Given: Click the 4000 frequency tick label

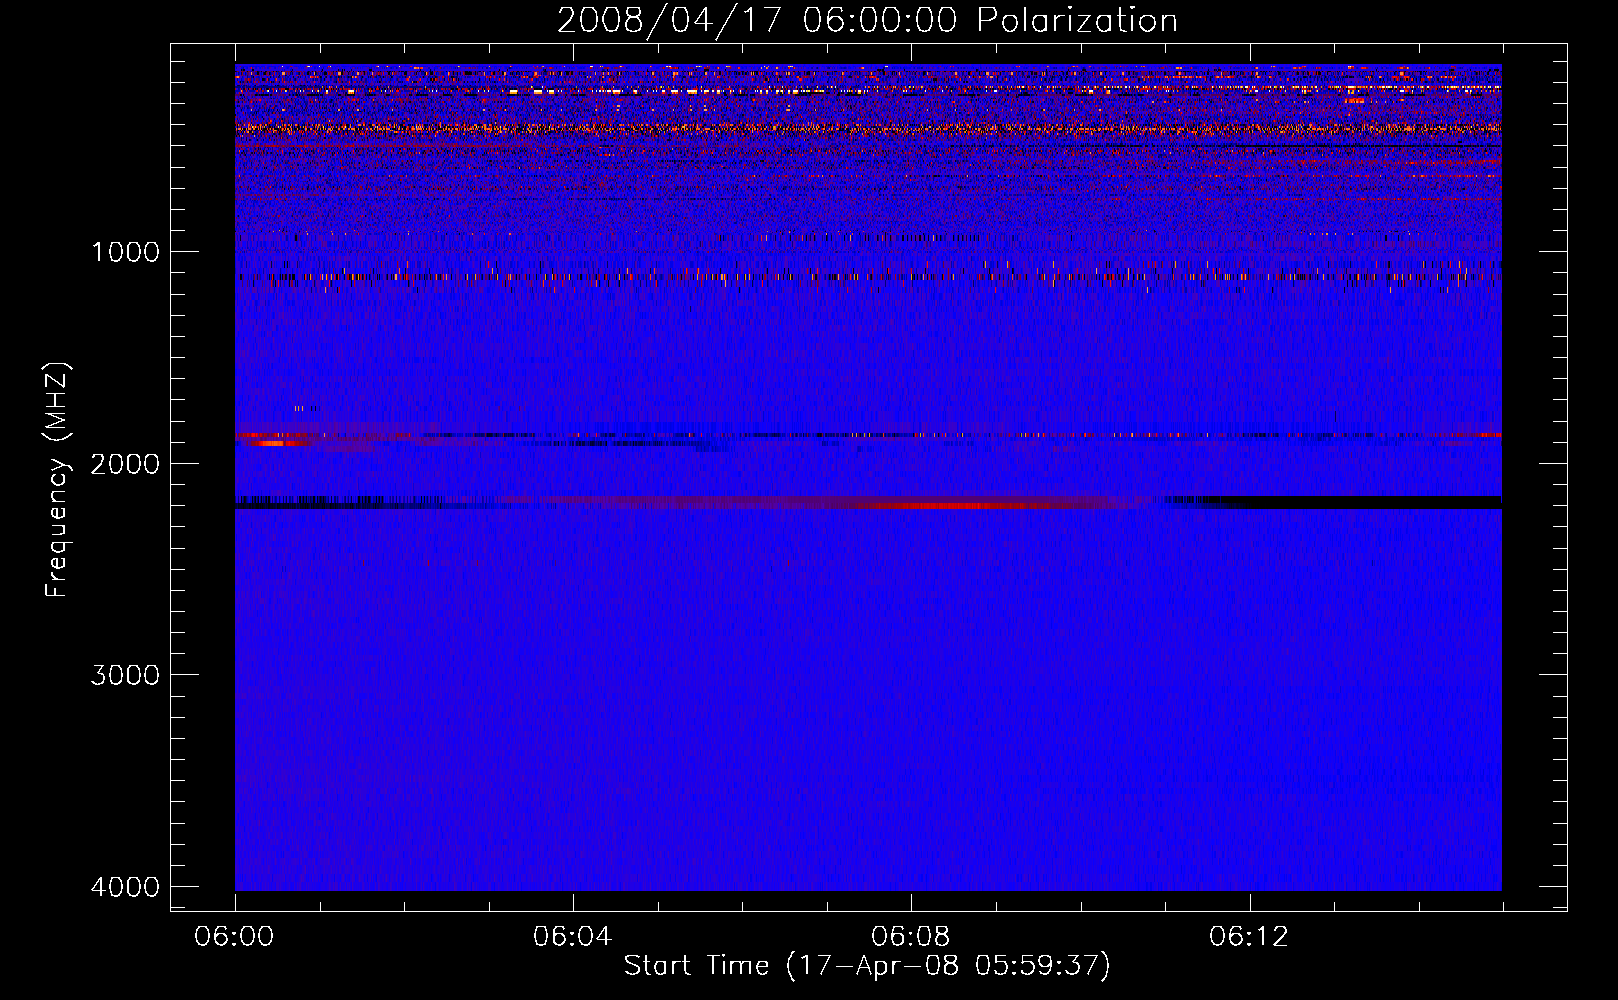Looking at the screenshot, I should pos(125,887).
